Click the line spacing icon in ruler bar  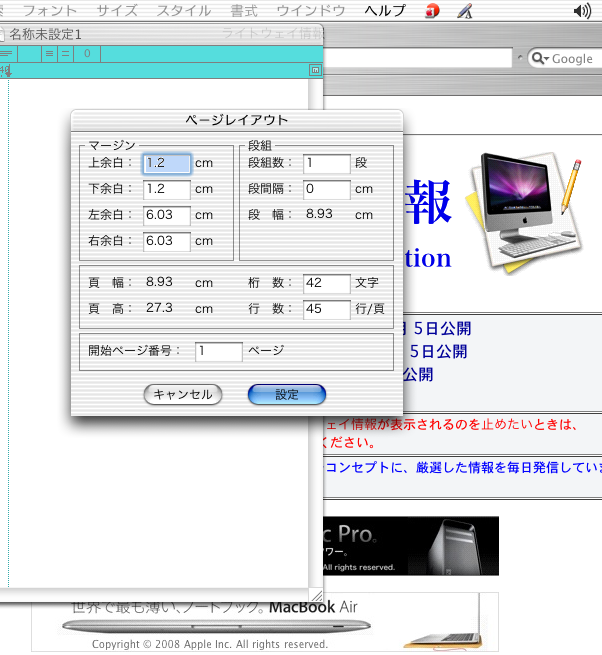[65, 53]
